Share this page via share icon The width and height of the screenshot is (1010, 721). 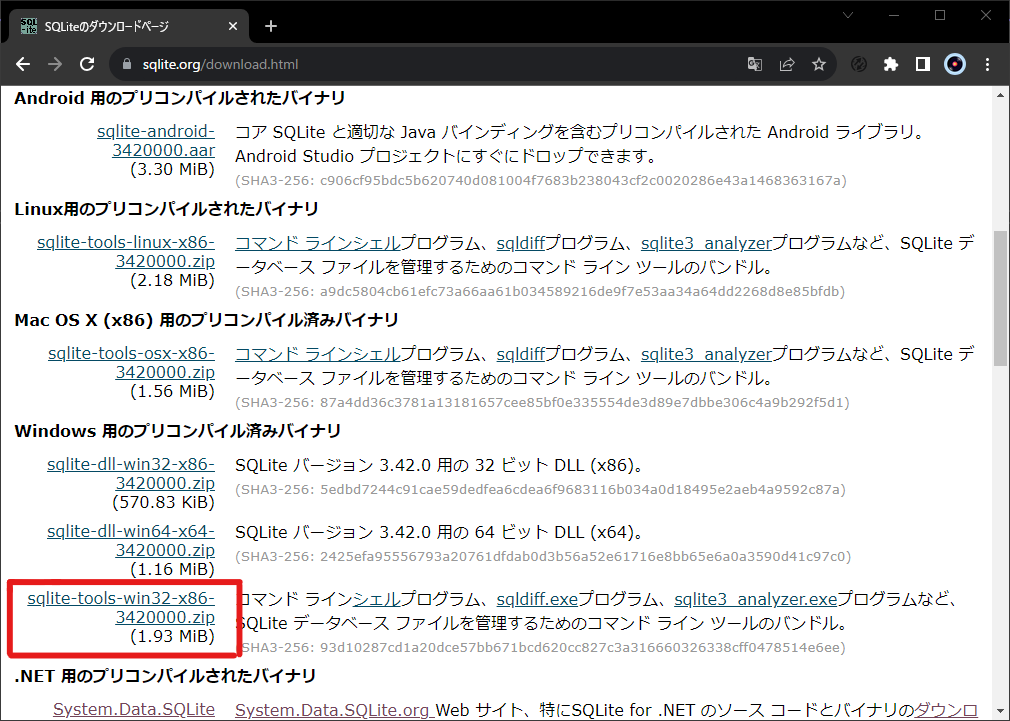[786, 64]
